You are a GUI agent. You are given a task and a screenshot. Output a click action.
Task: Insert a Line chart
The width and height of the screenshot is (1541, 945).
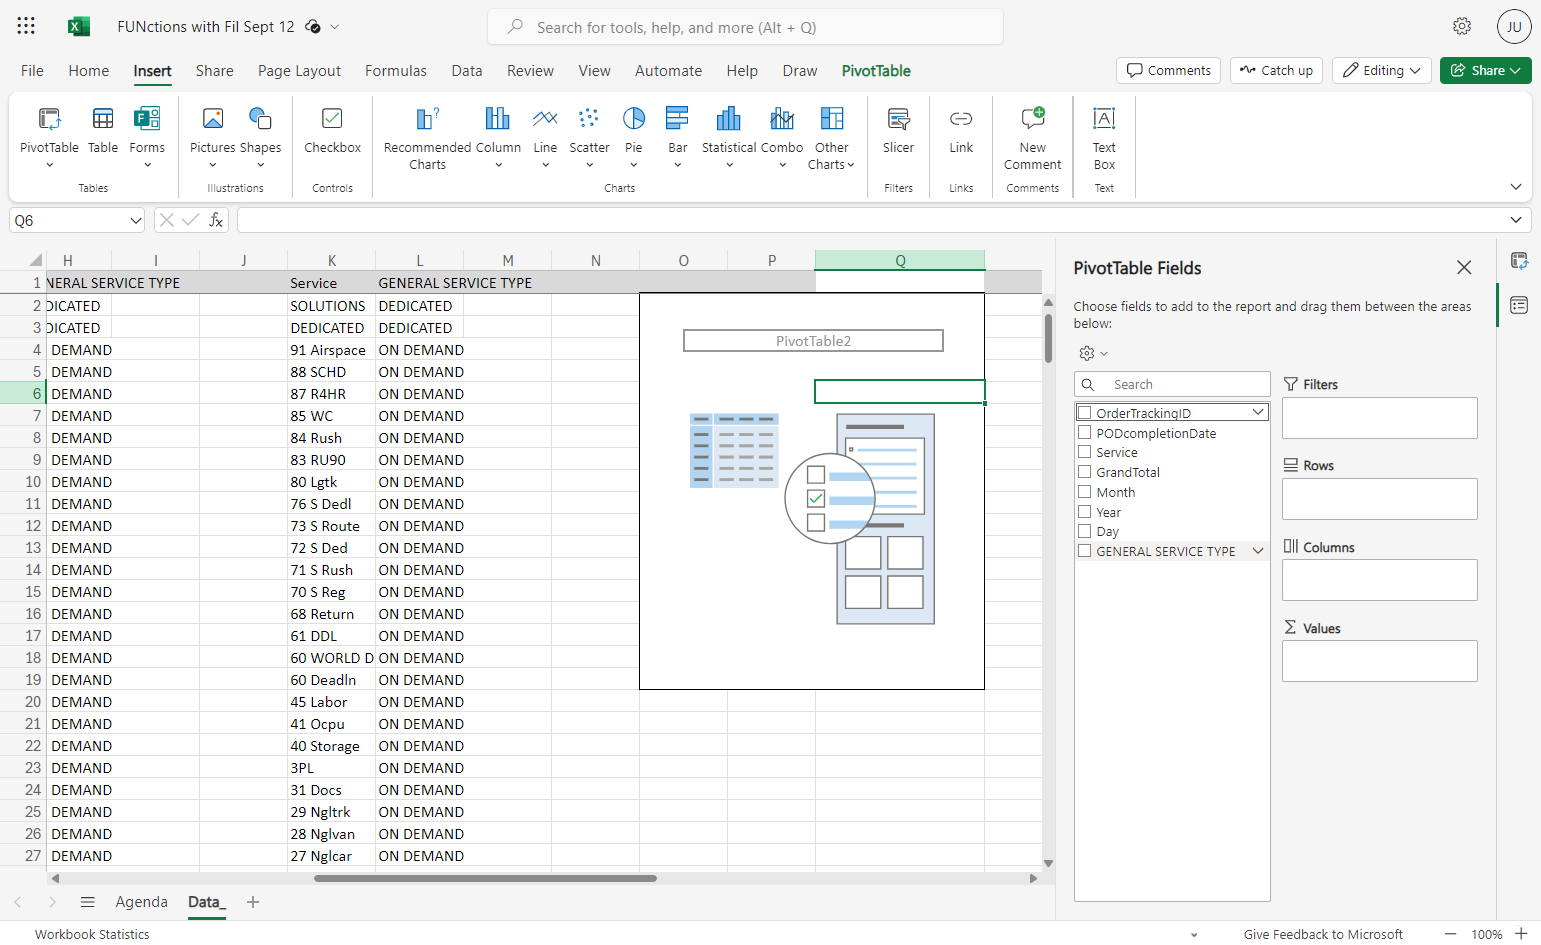545,137
